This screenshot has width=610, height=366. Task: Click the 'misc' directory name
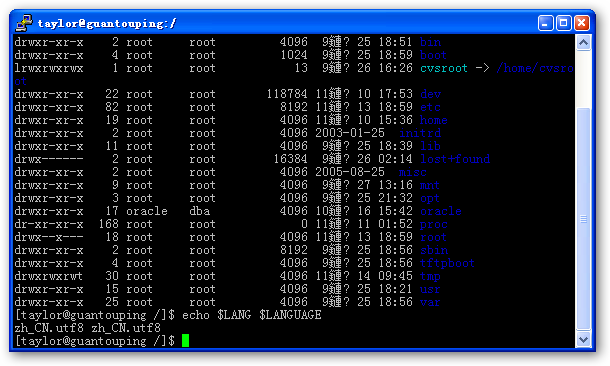412,172
